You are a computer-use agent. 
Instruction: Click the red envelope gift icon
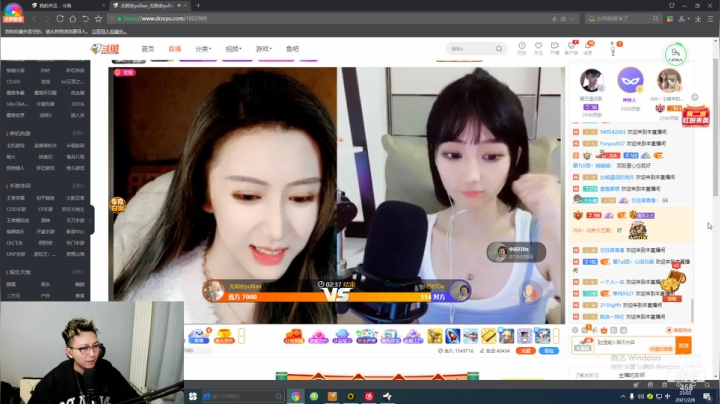(294, 337)
